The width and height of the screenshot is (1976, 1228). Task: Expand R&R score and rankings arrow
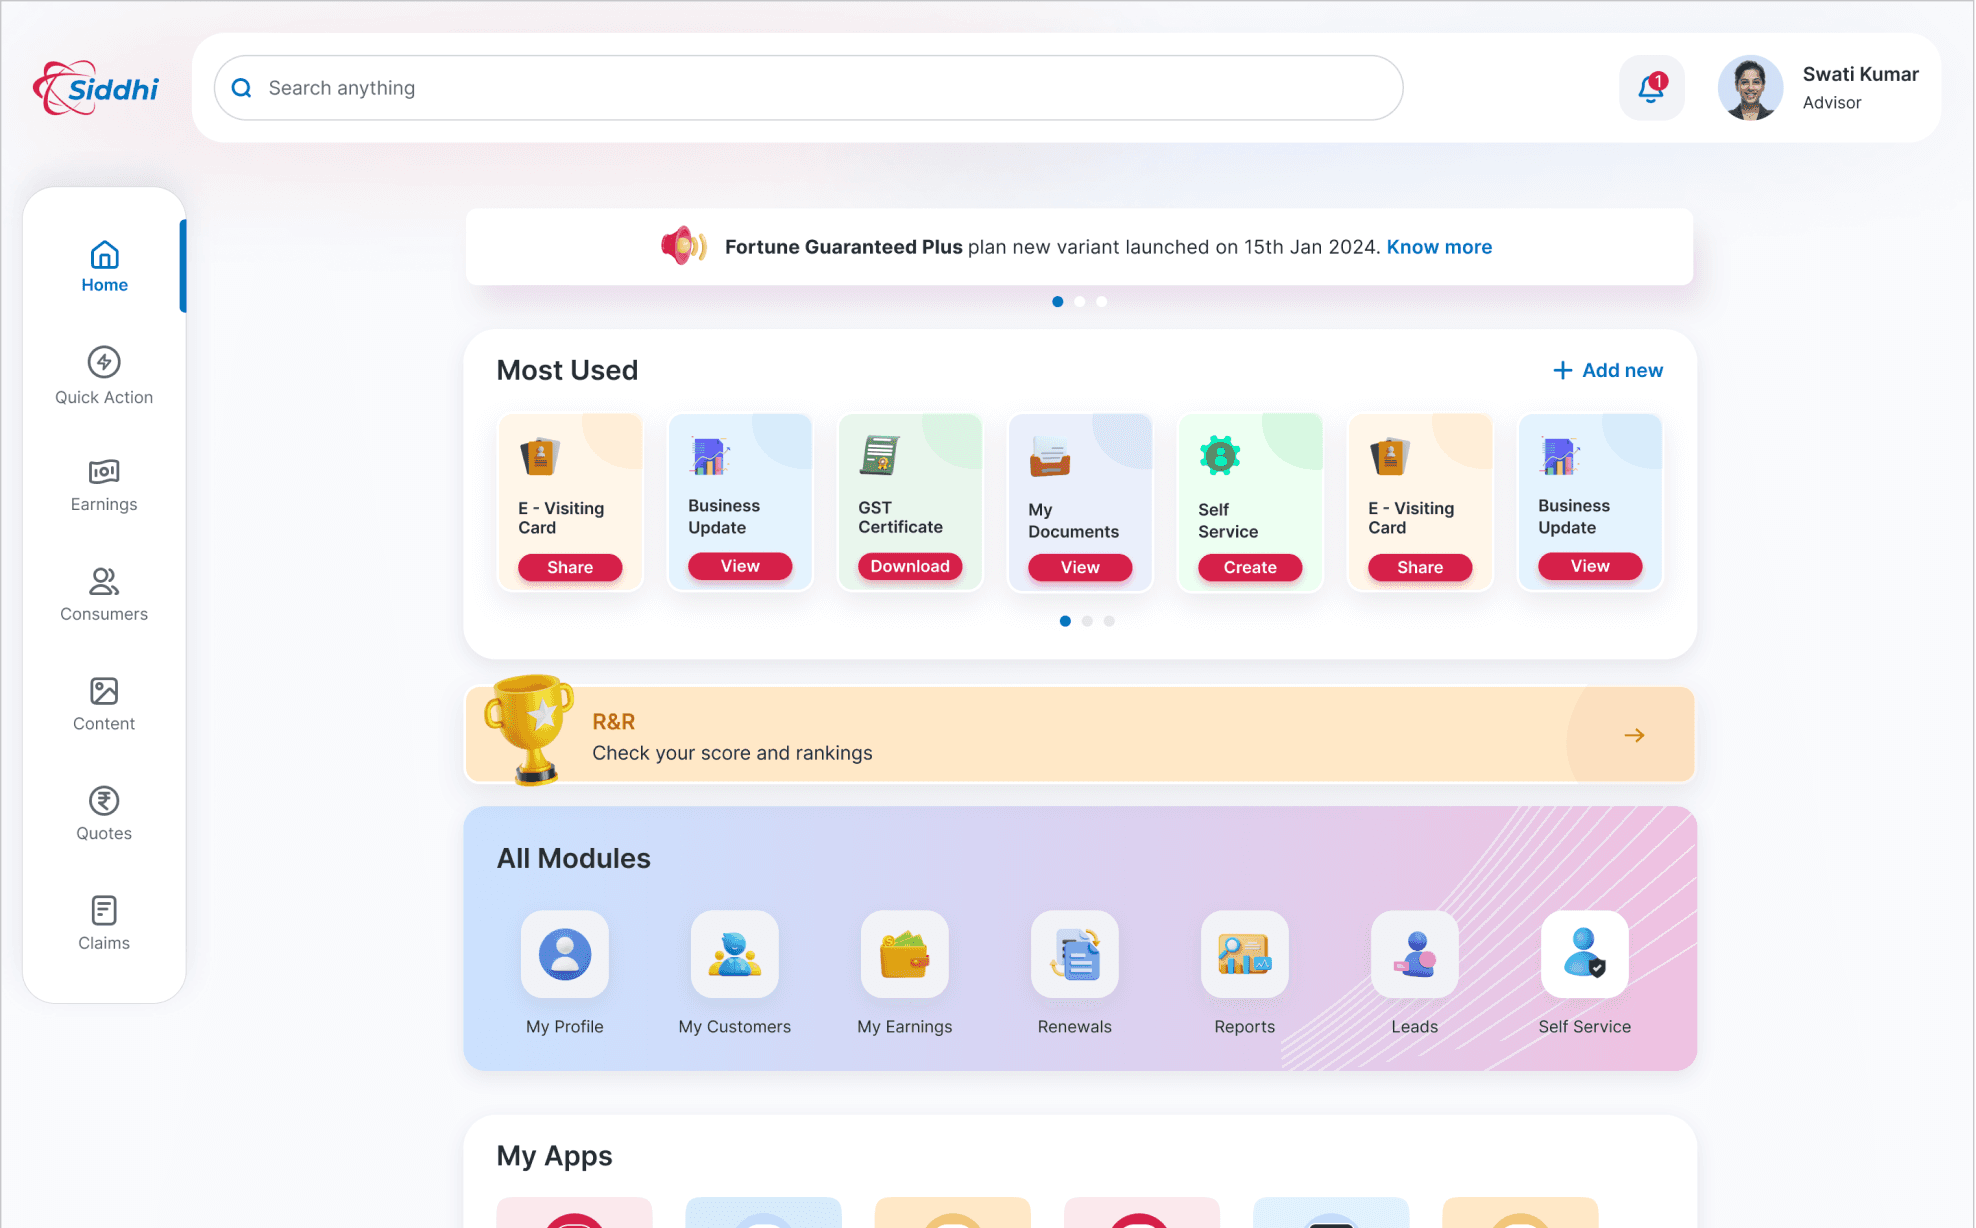tap(1634, 735)
